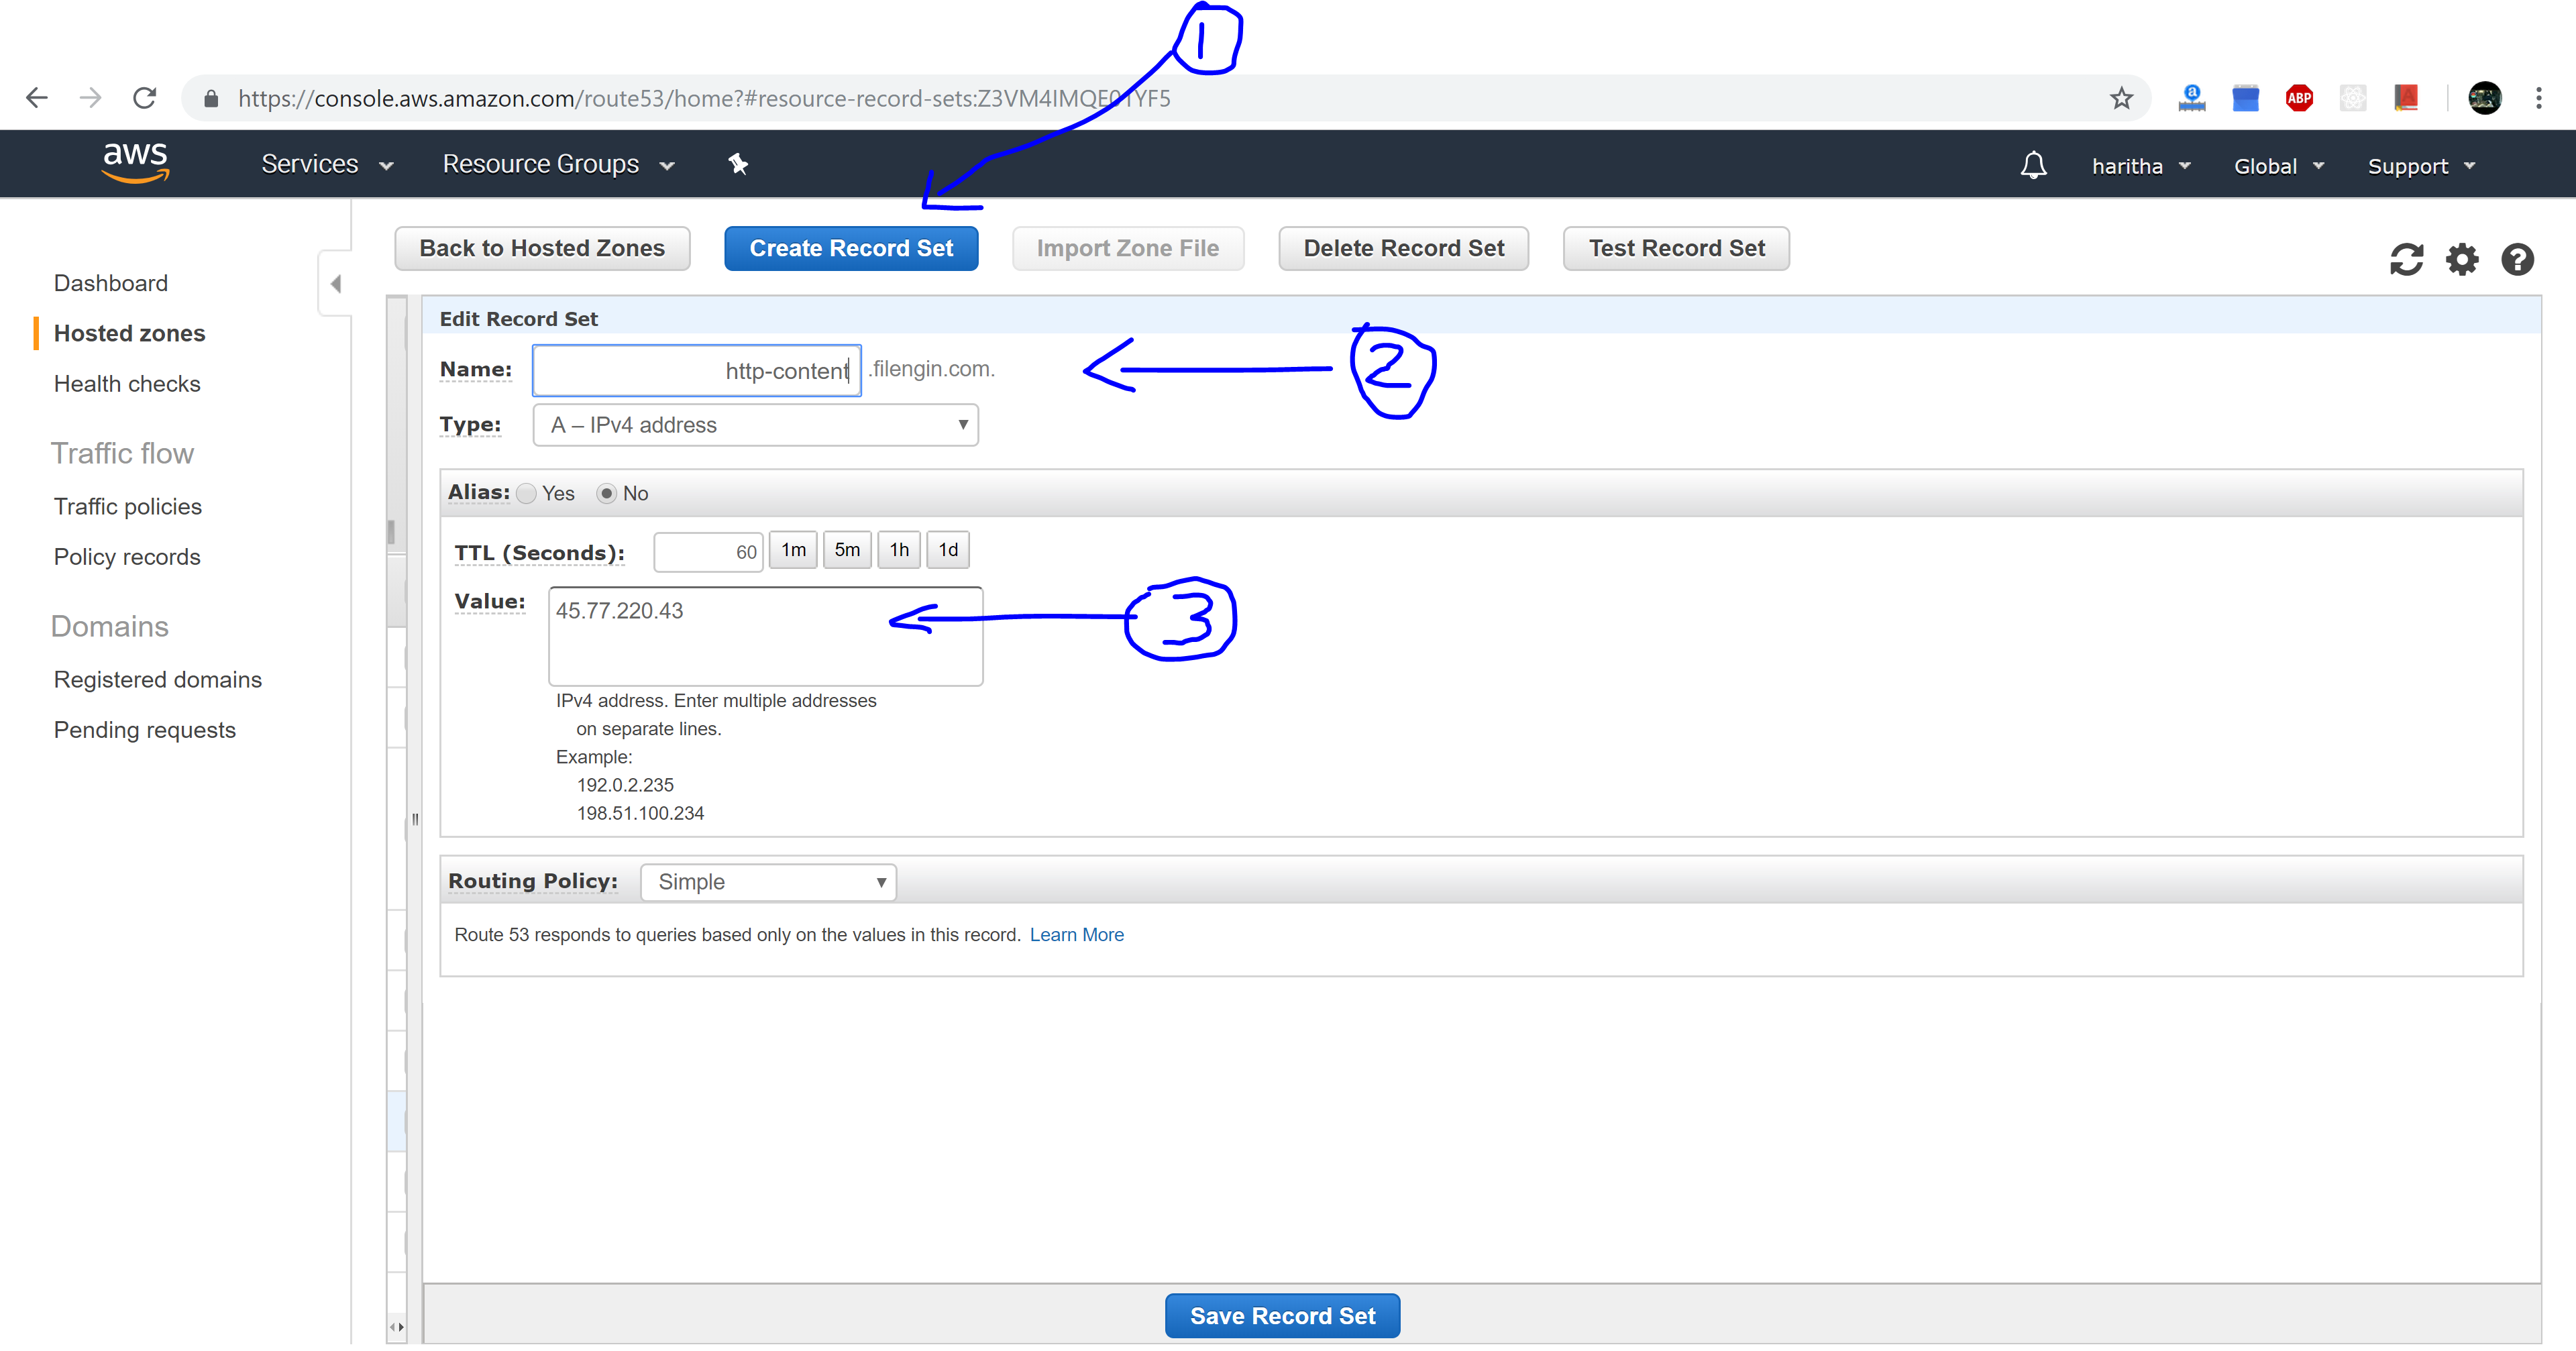Set TTL to 1m
Screen dimensions: 2576x1351
pos(793,550)
